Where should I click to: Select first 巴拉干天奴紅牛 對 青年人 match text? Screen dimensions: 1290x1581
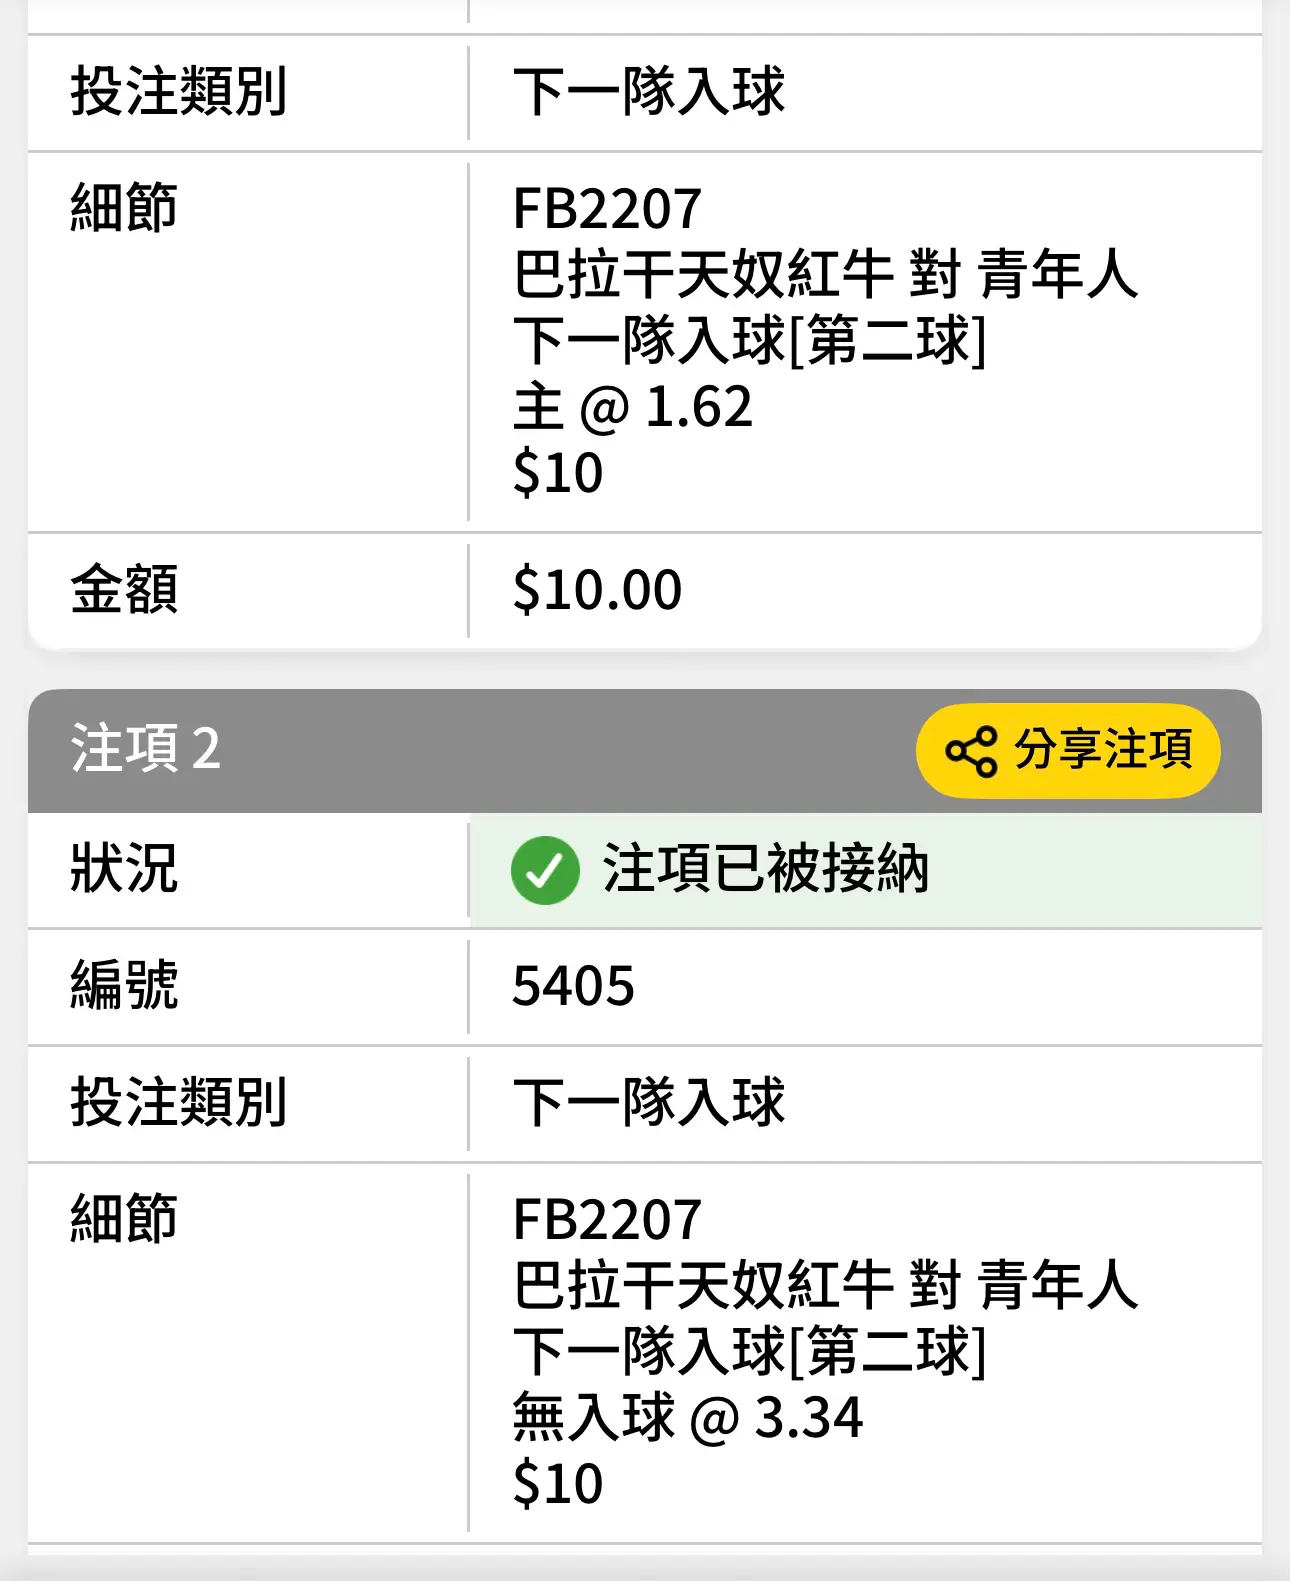click(825, 274)
